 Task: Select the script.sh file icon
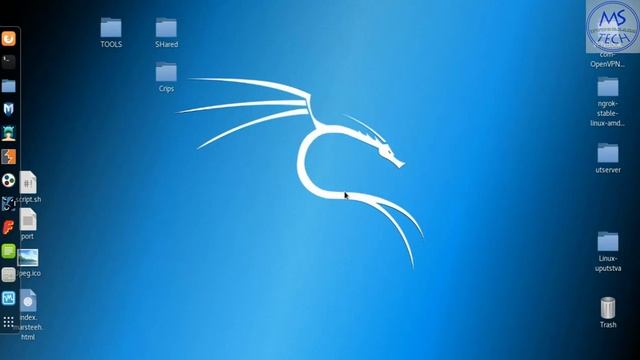click(28, 182)
